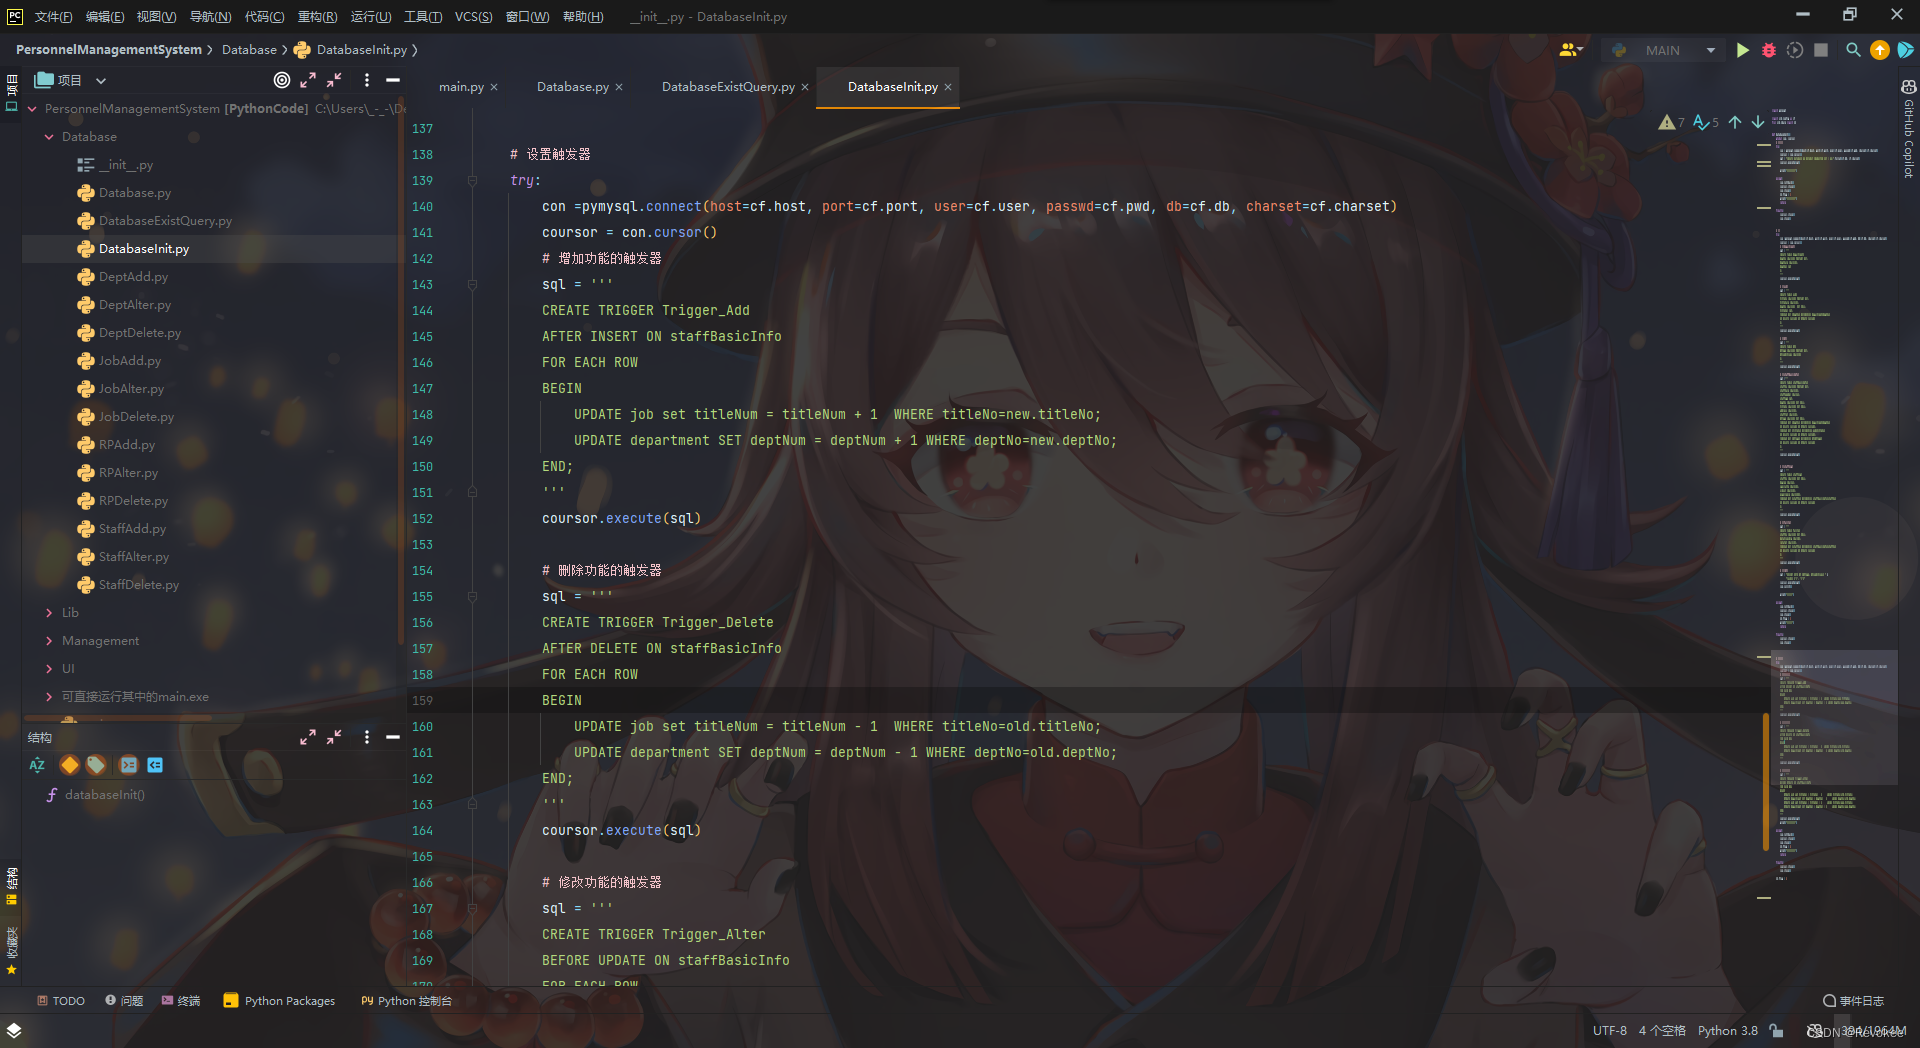Collapse all nodes in the project panel
Image resolution: width=1920 pixels, height=1048 pixels.
click(x=334, y=80)
